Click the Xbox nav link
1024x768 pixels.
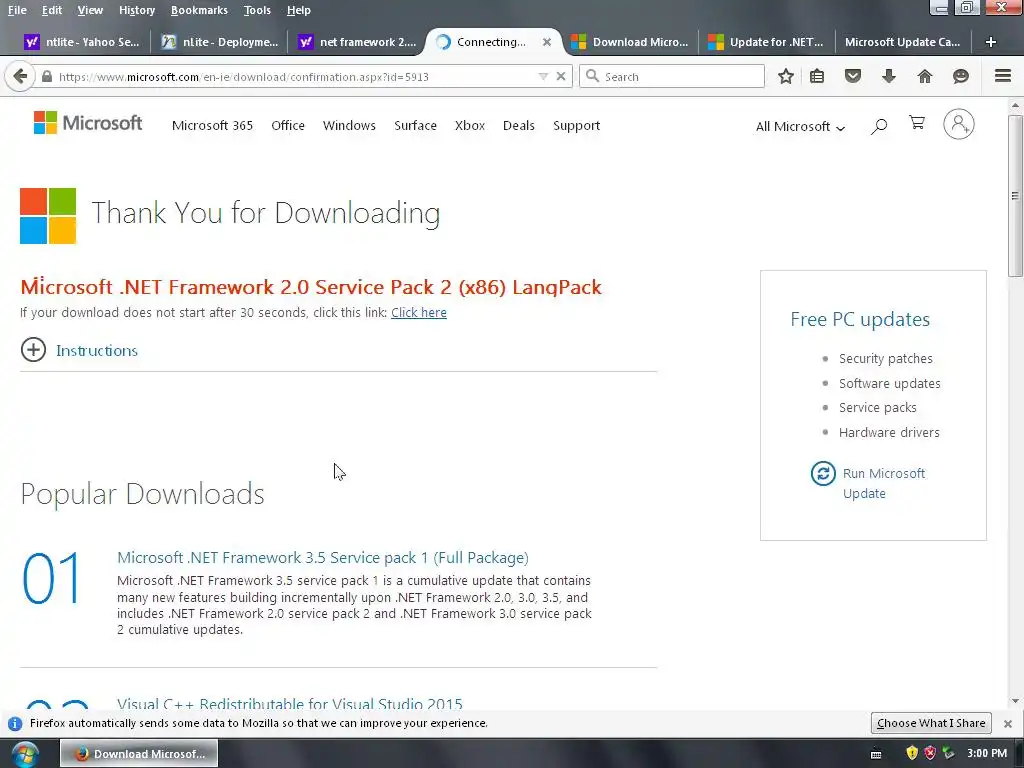(470, 125)
